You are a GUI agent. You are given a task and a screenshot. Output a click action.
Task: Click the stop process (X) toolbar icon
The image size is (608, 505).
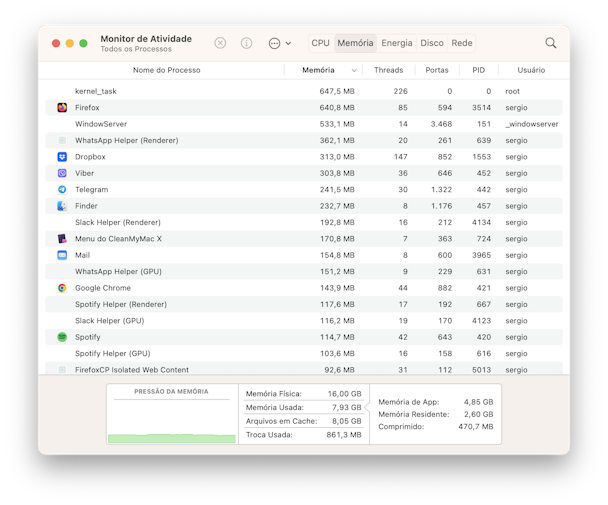click(x=220, y=43)
